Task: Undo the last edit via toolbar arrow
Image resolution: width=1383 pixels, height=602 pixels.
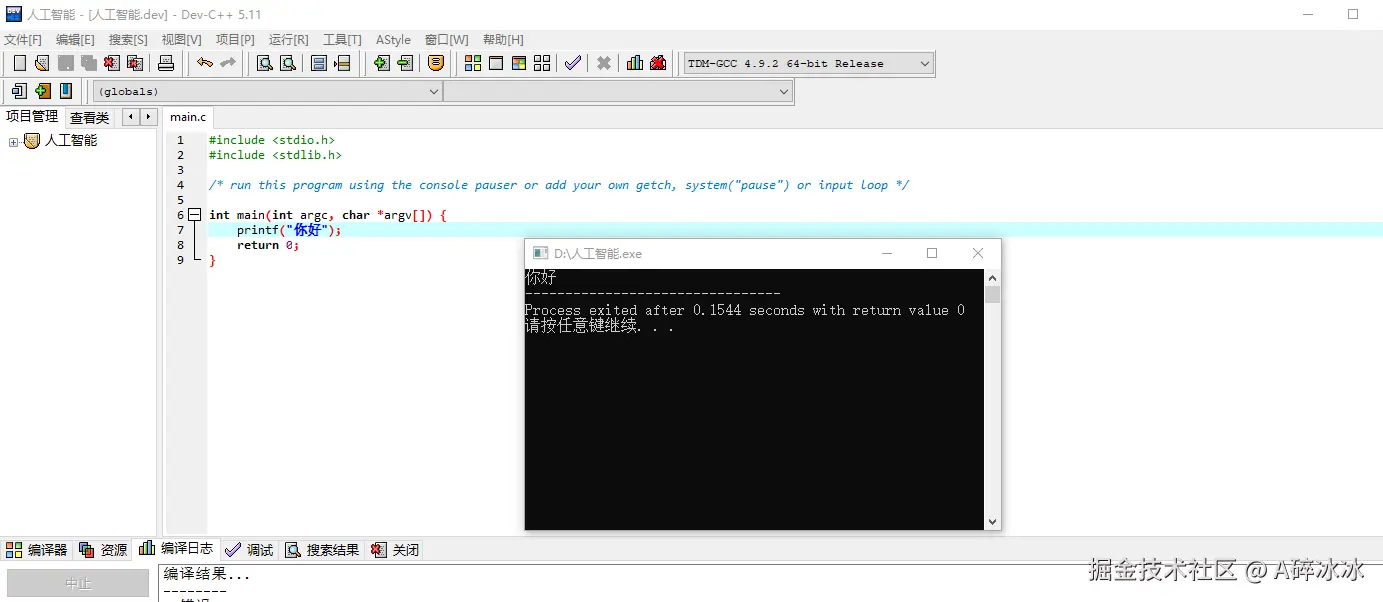Action: [205, 63]
